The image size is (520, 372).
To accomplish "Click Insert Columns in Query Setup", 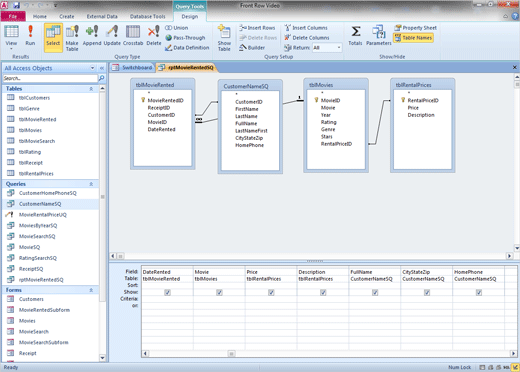I will tap(306, 28).
